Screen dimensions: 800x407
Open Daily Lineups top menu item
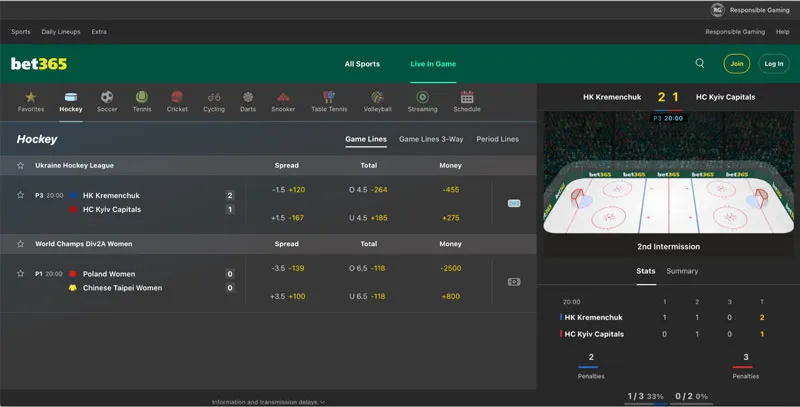pos(61,32)
